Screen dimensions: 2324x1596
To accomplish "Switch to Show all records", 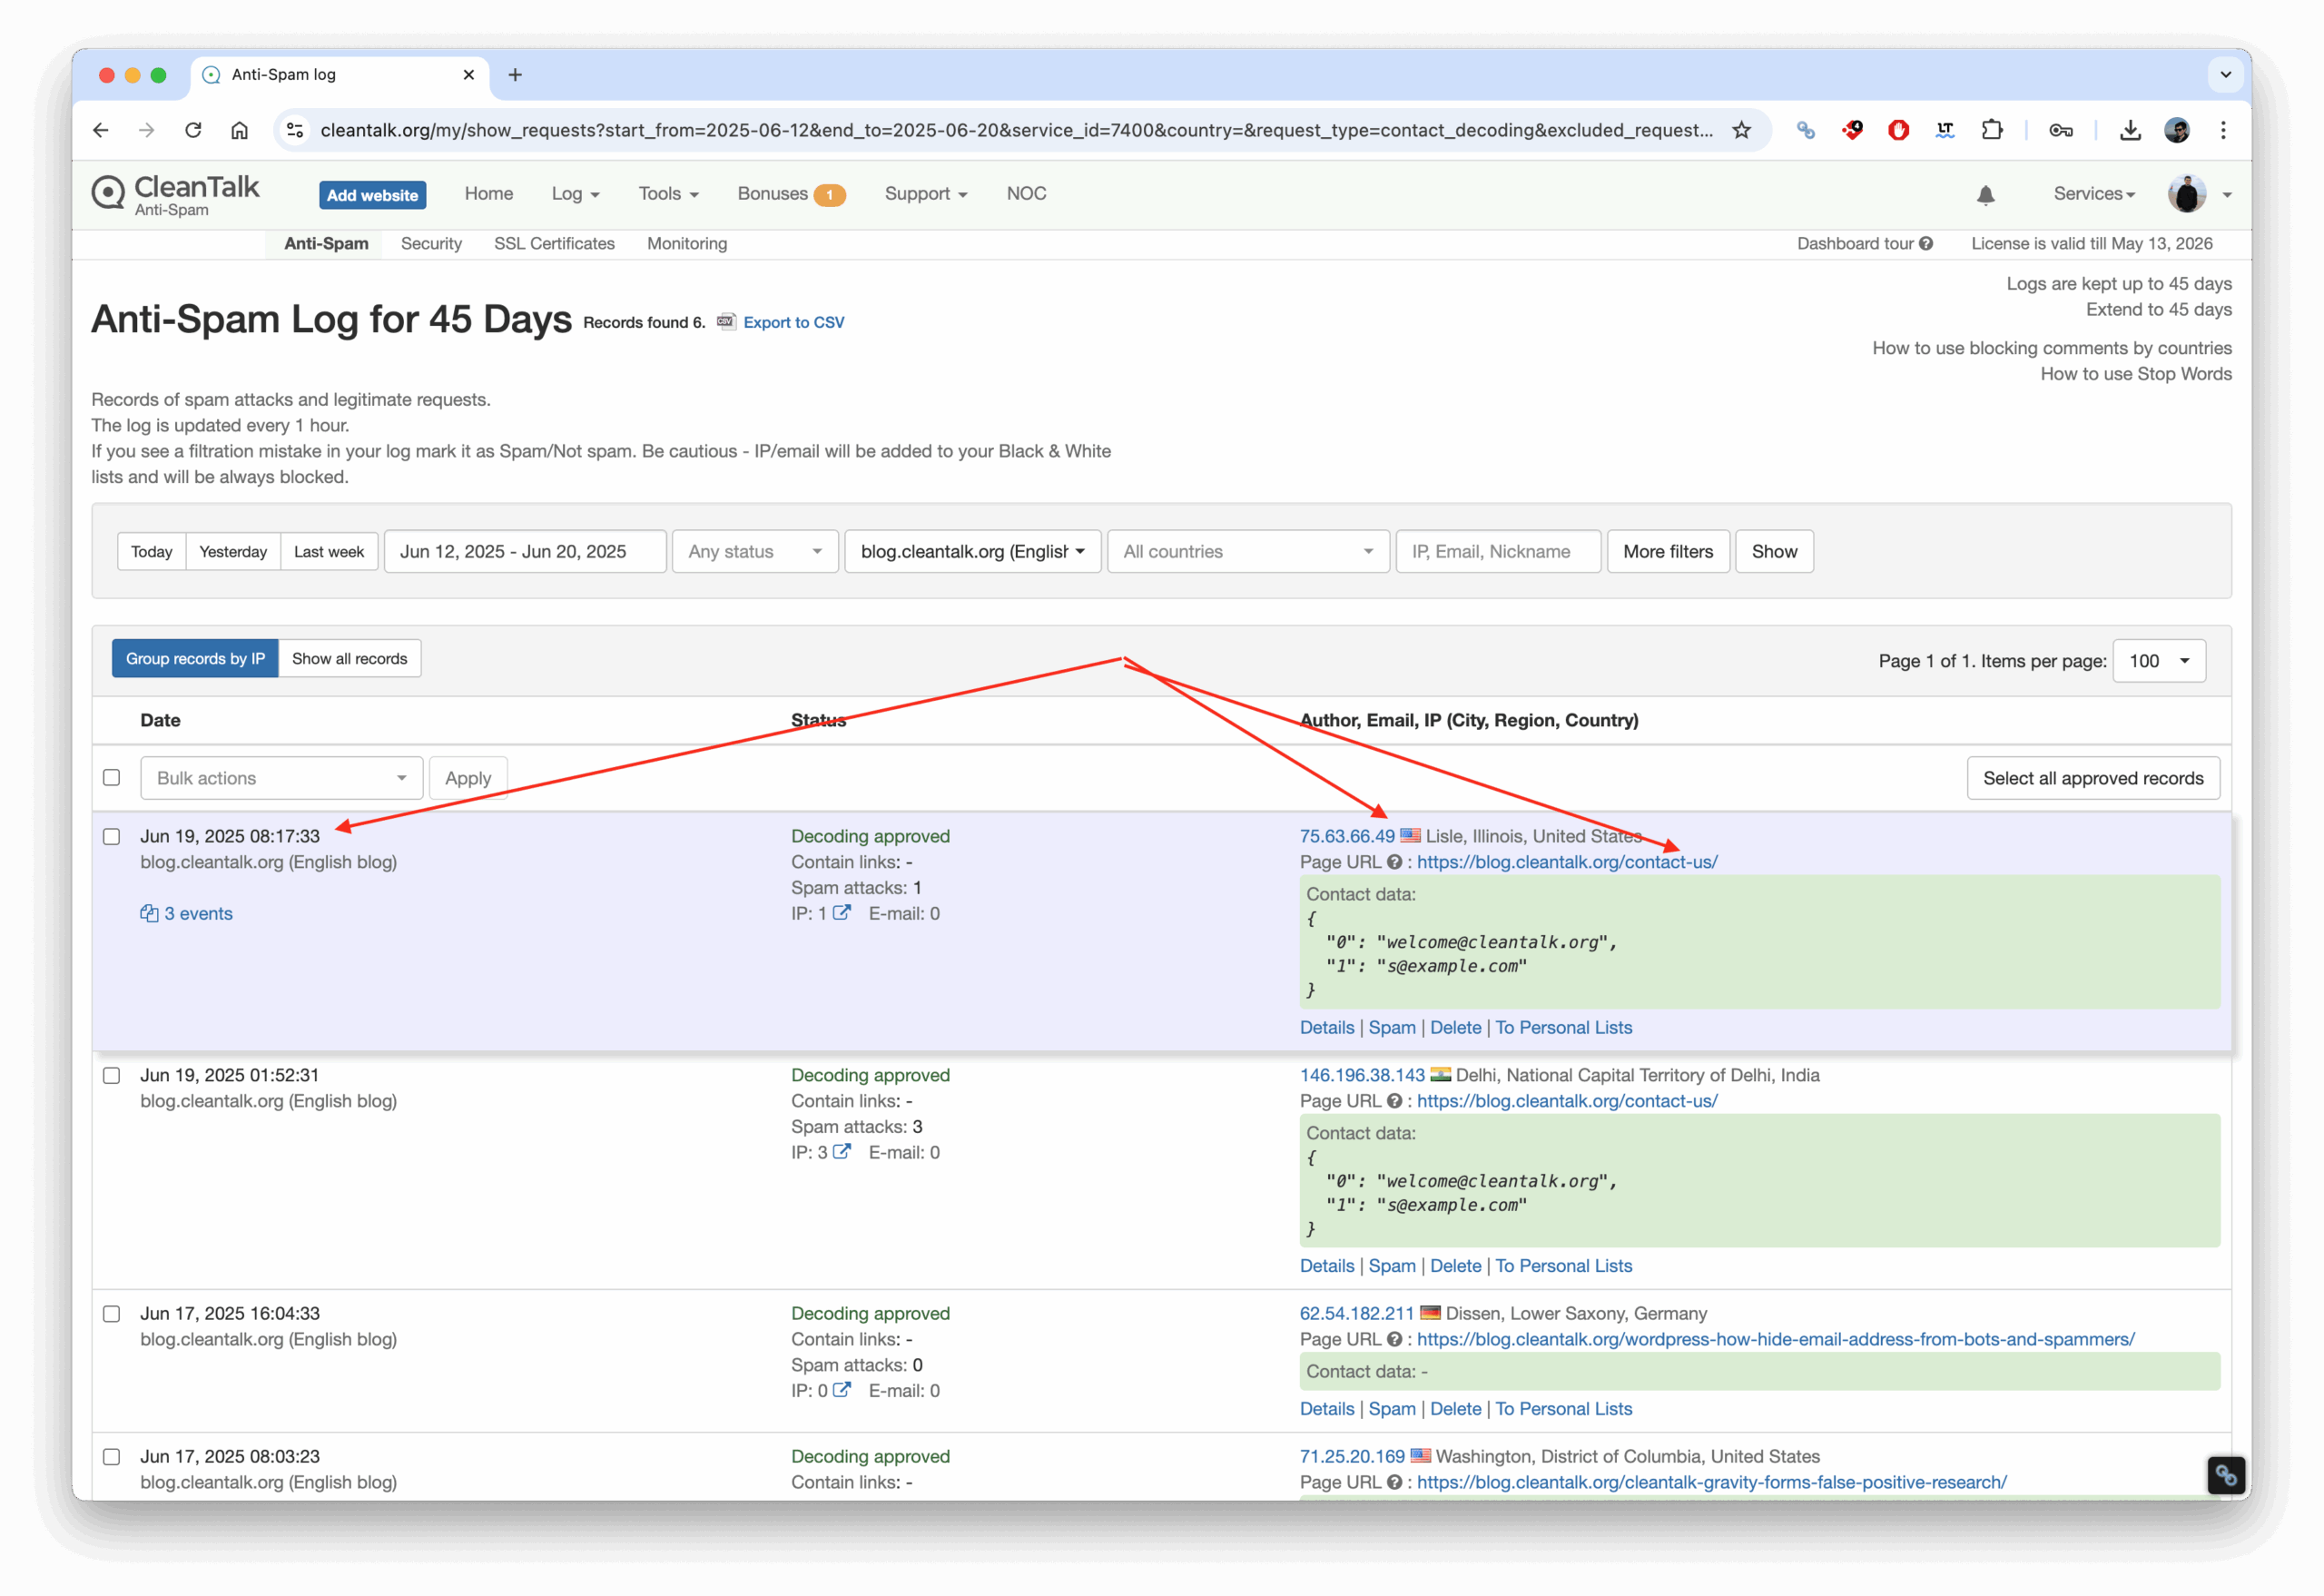I will point(349,659).
